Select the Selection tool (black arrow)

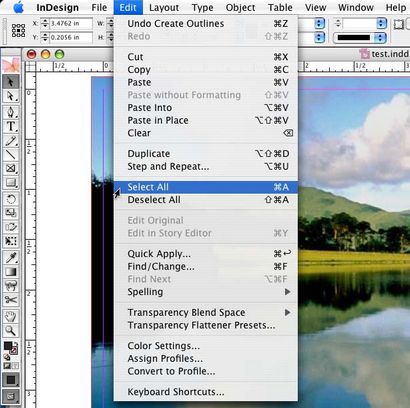[11, 82]
